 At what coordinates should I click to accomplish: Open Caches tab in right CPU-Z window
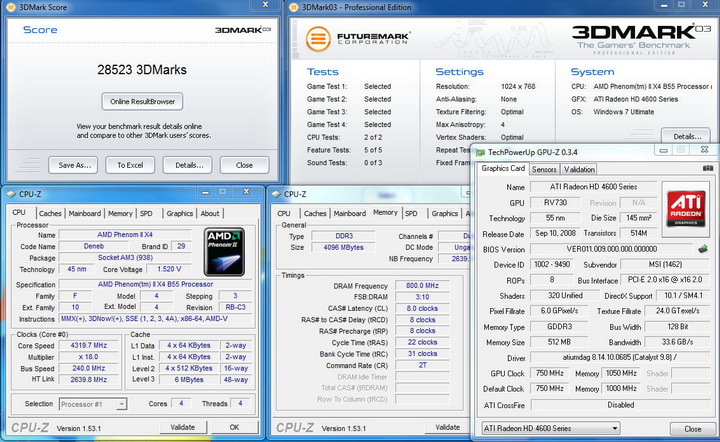(315, 213)
